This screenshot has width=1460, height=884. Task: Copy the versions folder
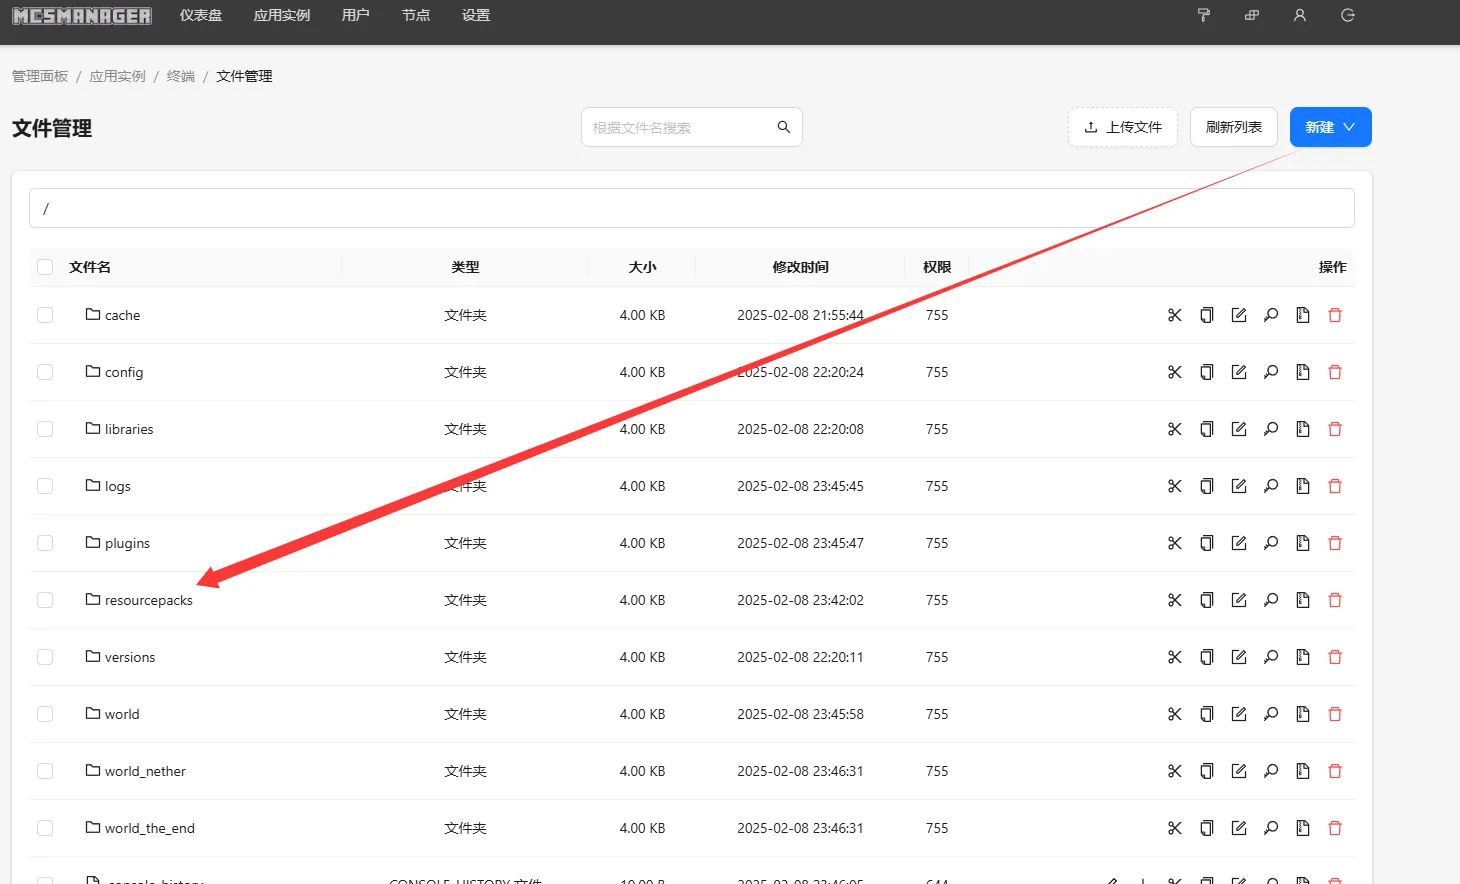(1207, 657)
